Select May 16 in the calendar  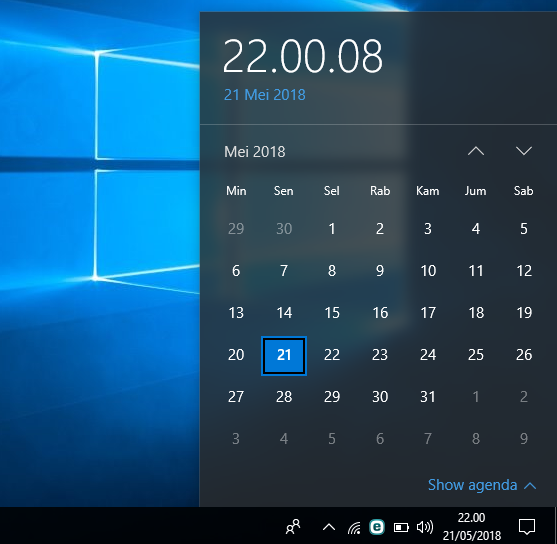380,313
